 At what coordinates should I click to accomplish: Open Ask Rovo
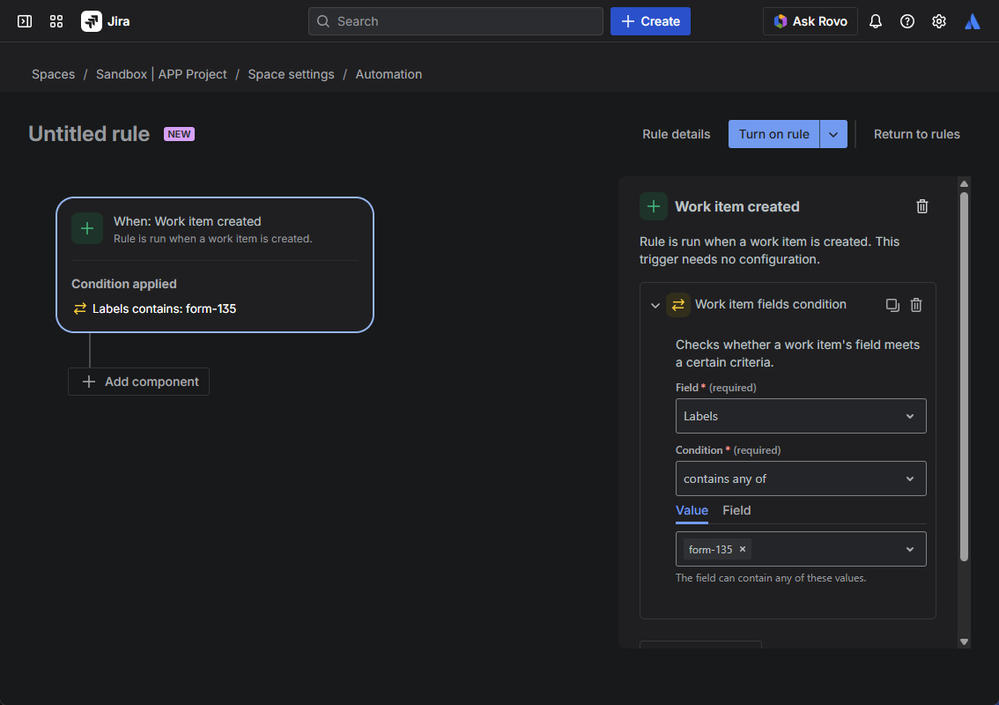coord(810,22)
